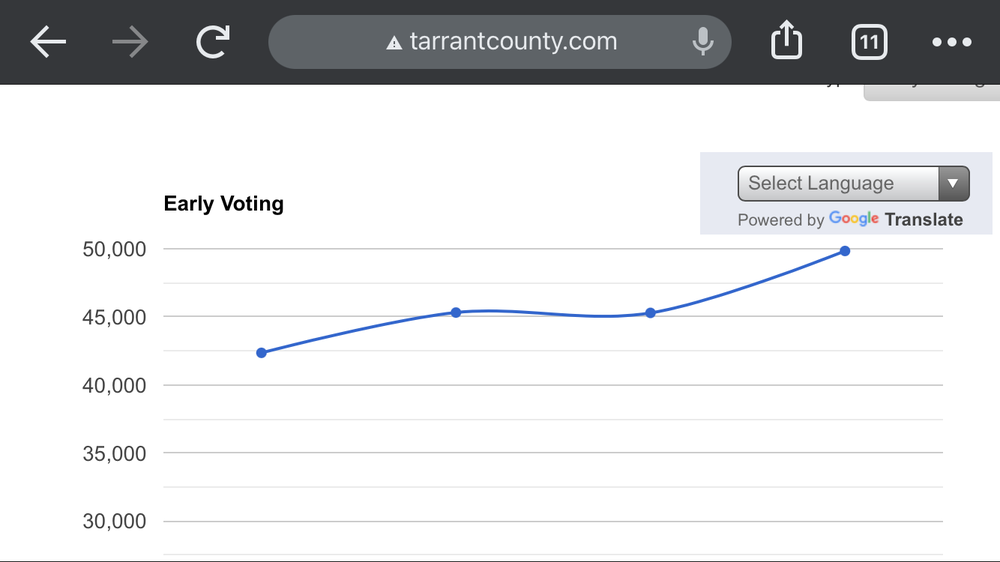Start voice search with the microphone
The image size is (1000, 562).
703,42
